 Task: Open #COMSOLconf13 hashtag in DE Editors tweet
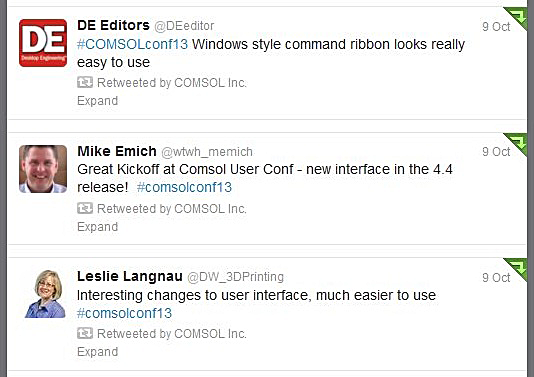(x=132, y=44)
